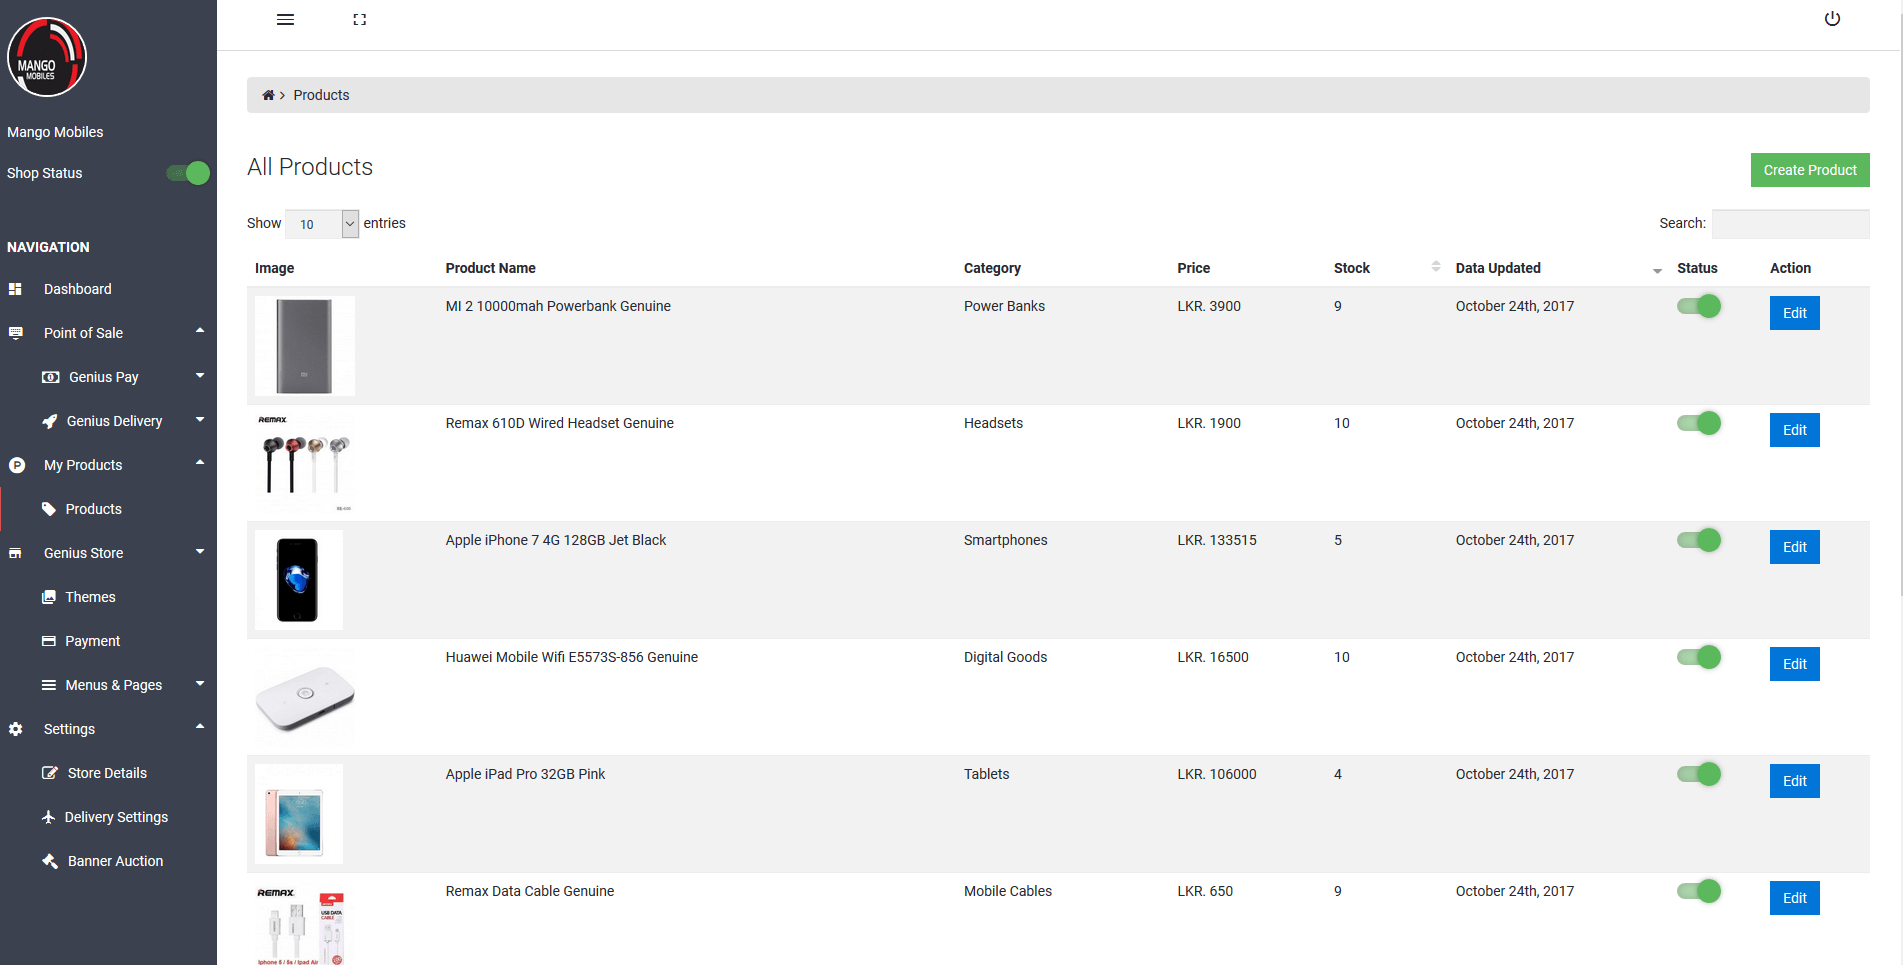Click the iPad Pro product thumbnail
The height and width of the screenshot is (965, 1903).
(x=299, y=814)
